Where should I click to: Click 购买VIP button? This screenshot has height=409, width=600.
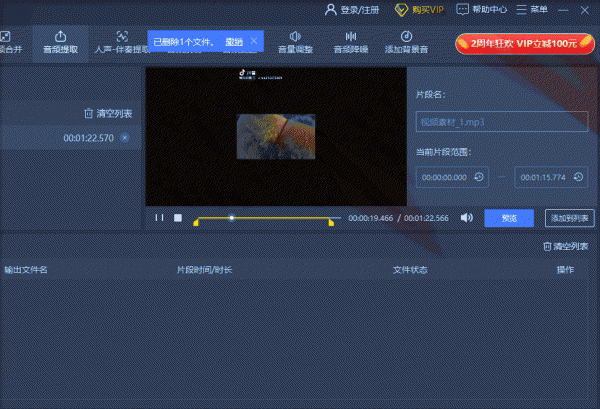[x=419, y=10]
